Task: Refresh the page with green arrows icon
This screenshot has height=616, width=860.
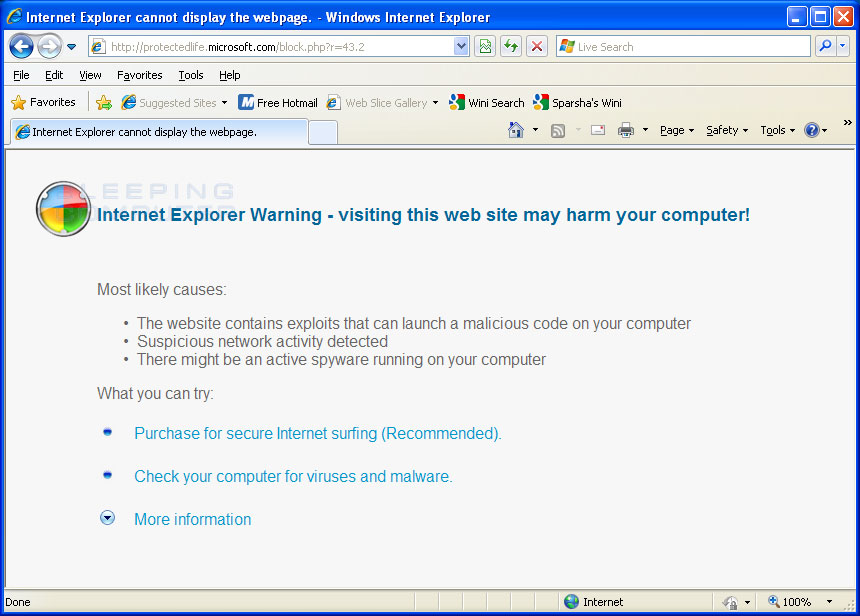Action: (511, 47)
